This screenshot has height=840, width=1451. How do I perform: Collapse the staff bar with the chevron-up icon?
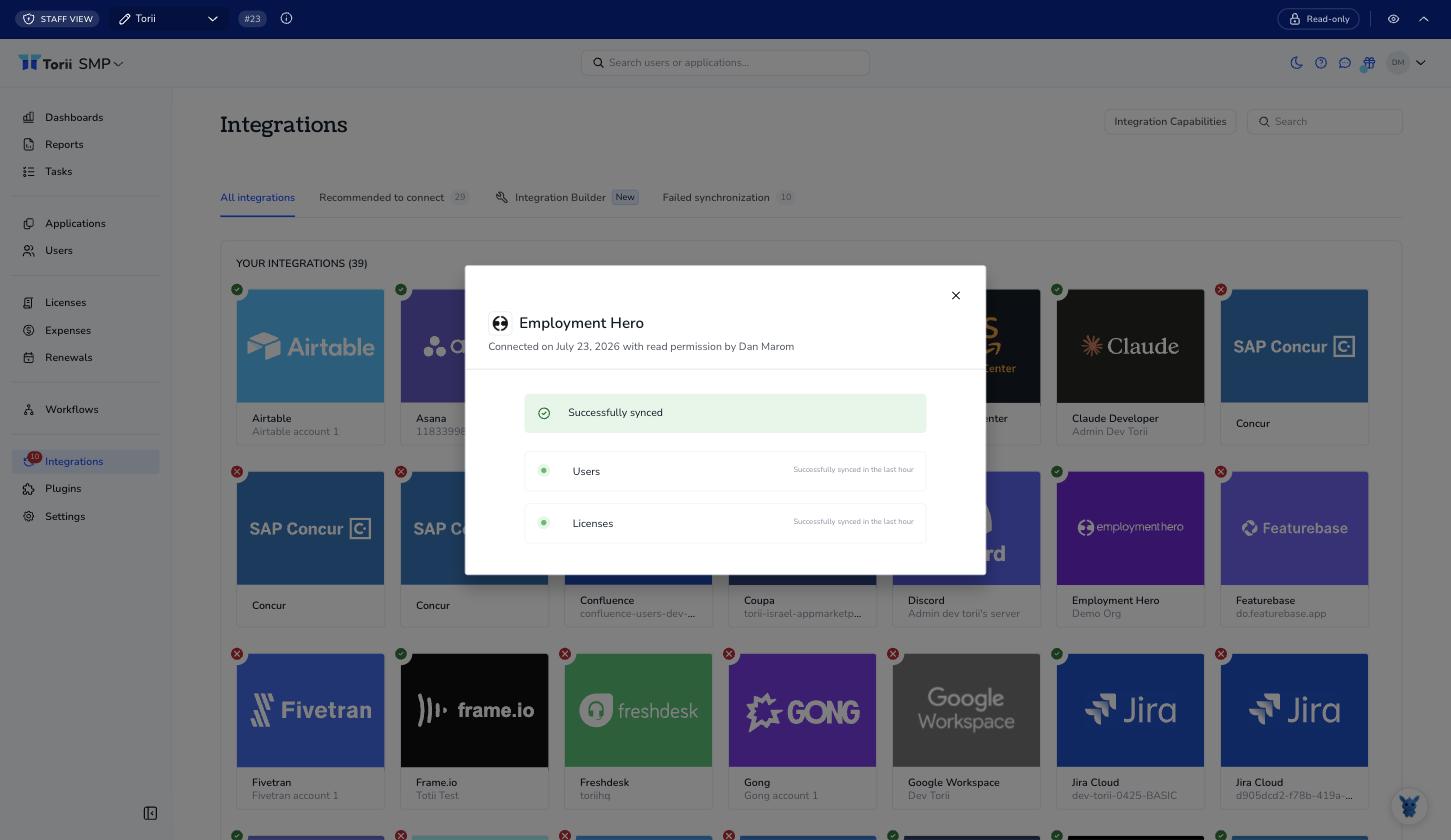click(x=1424, y=18)
